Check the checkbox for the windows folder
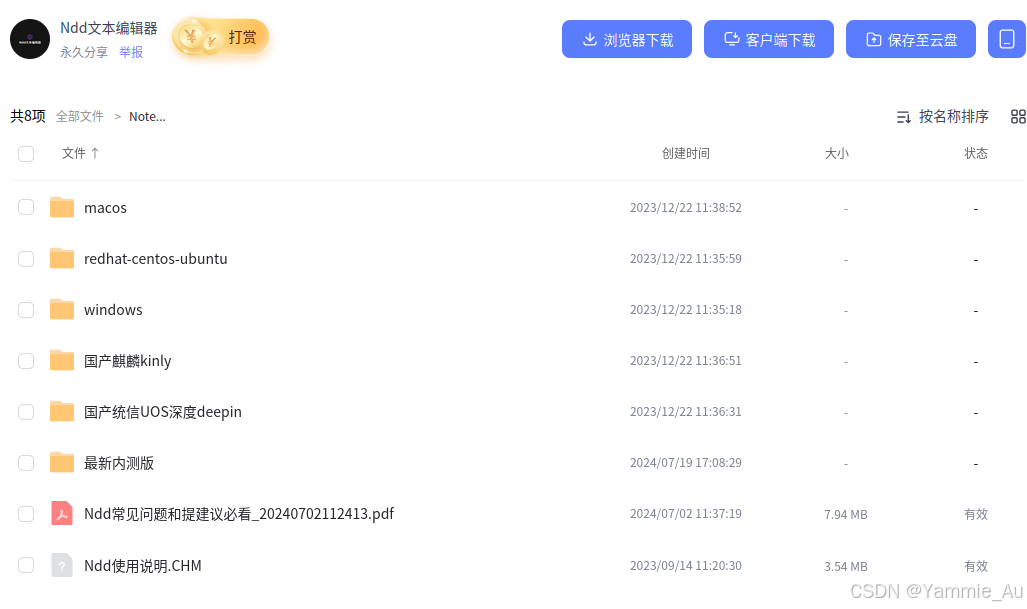The image size is (1027, 609). tap(26, 309)
